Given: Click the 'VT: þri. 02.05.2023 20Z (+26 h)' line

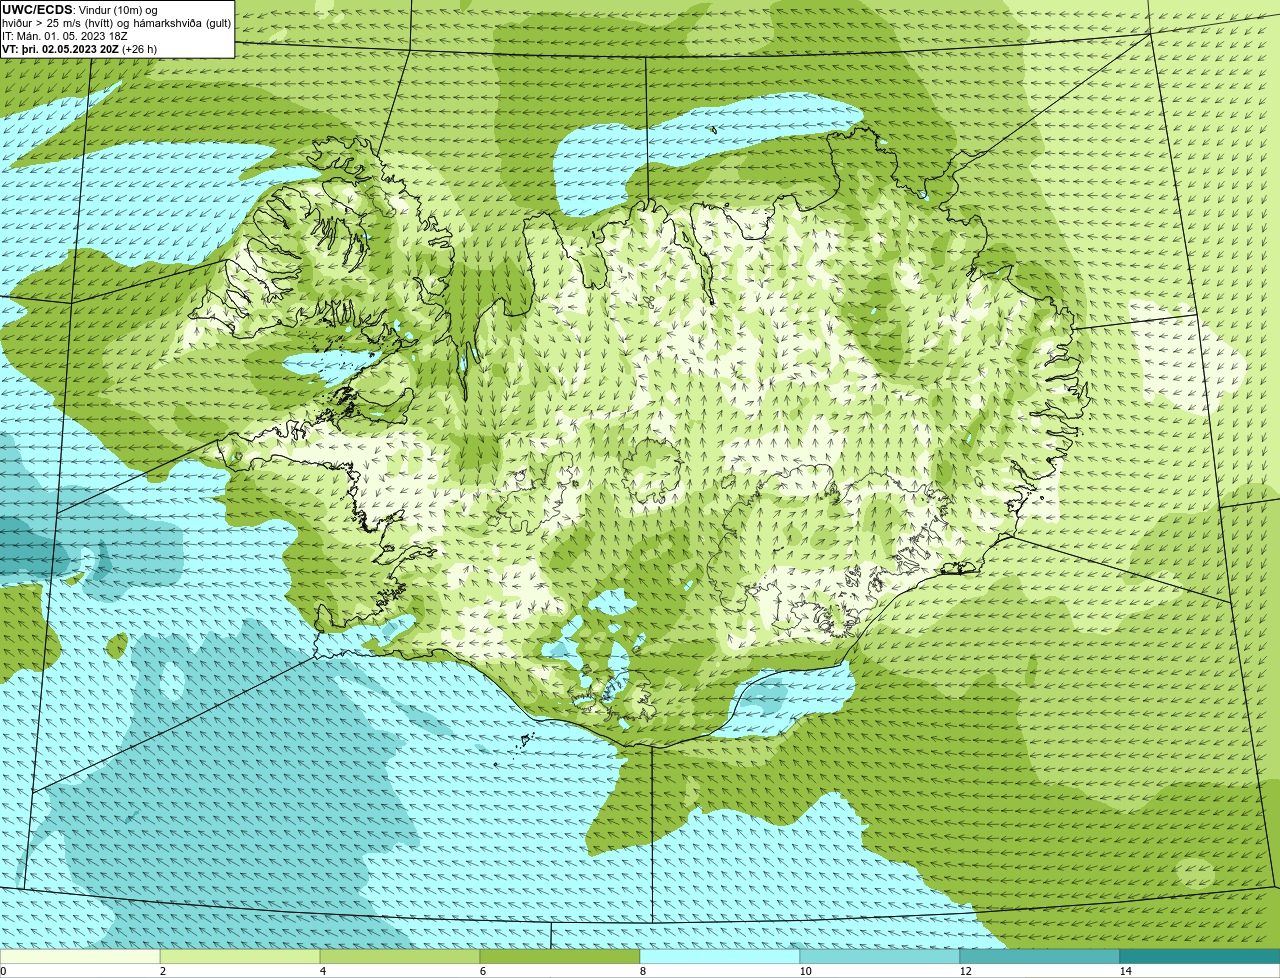Looking at the screenshot, I should point(80,48).
